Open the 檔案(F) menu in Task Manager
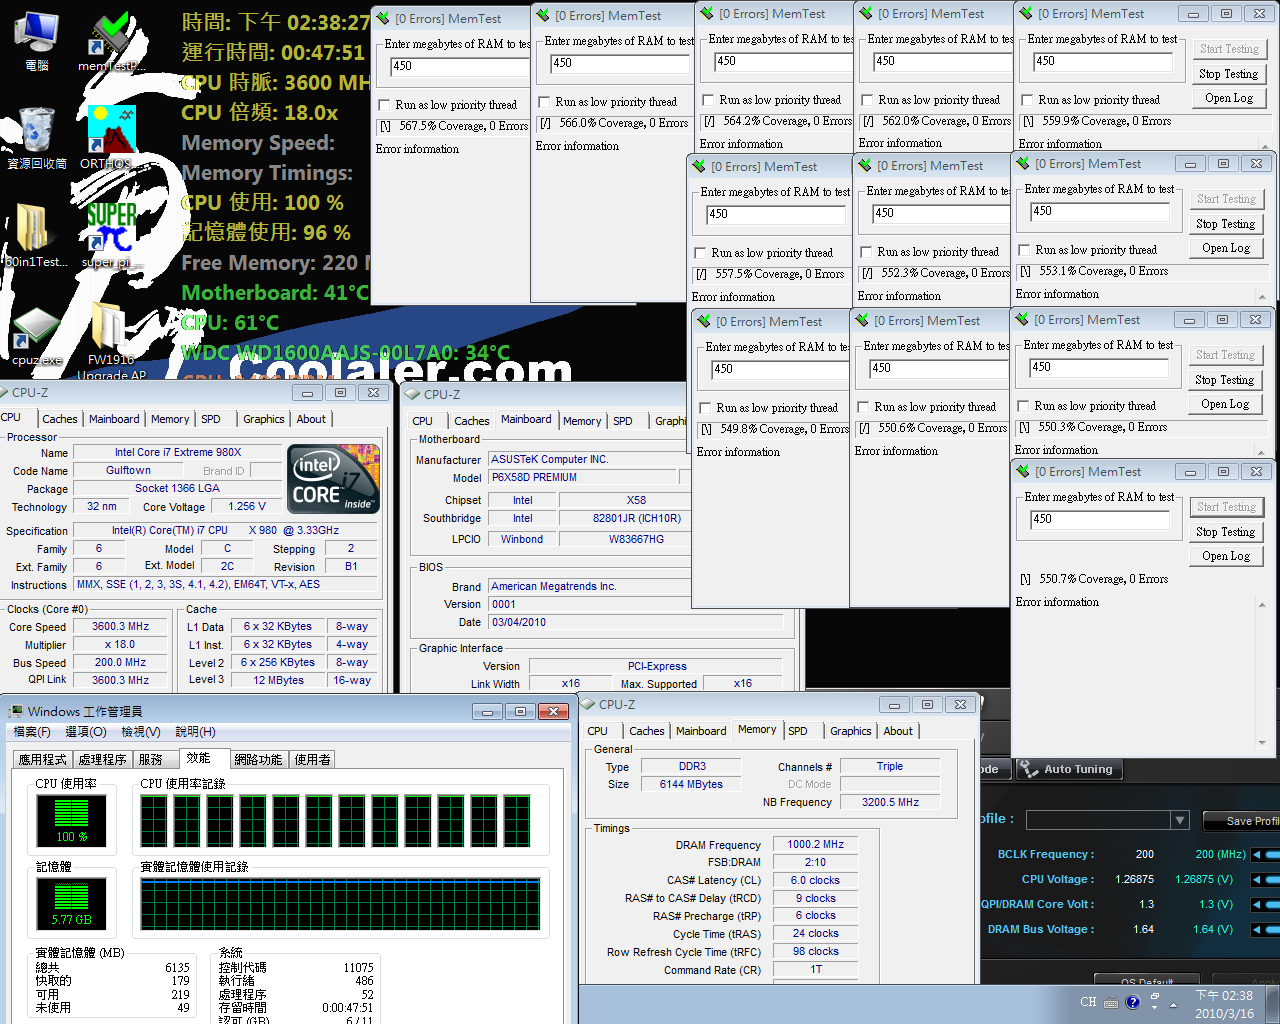 click(x=32, y=732)
